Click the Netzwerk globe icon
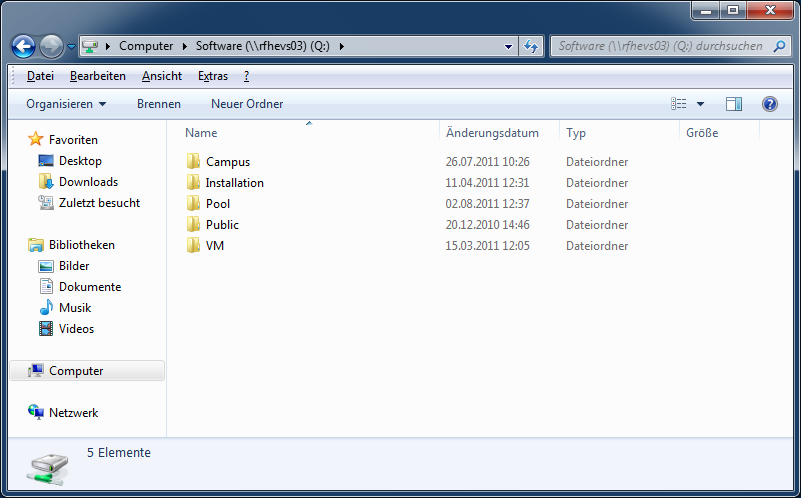The height and width of the screenshot is (498, 801). click(x=36, y=412)
